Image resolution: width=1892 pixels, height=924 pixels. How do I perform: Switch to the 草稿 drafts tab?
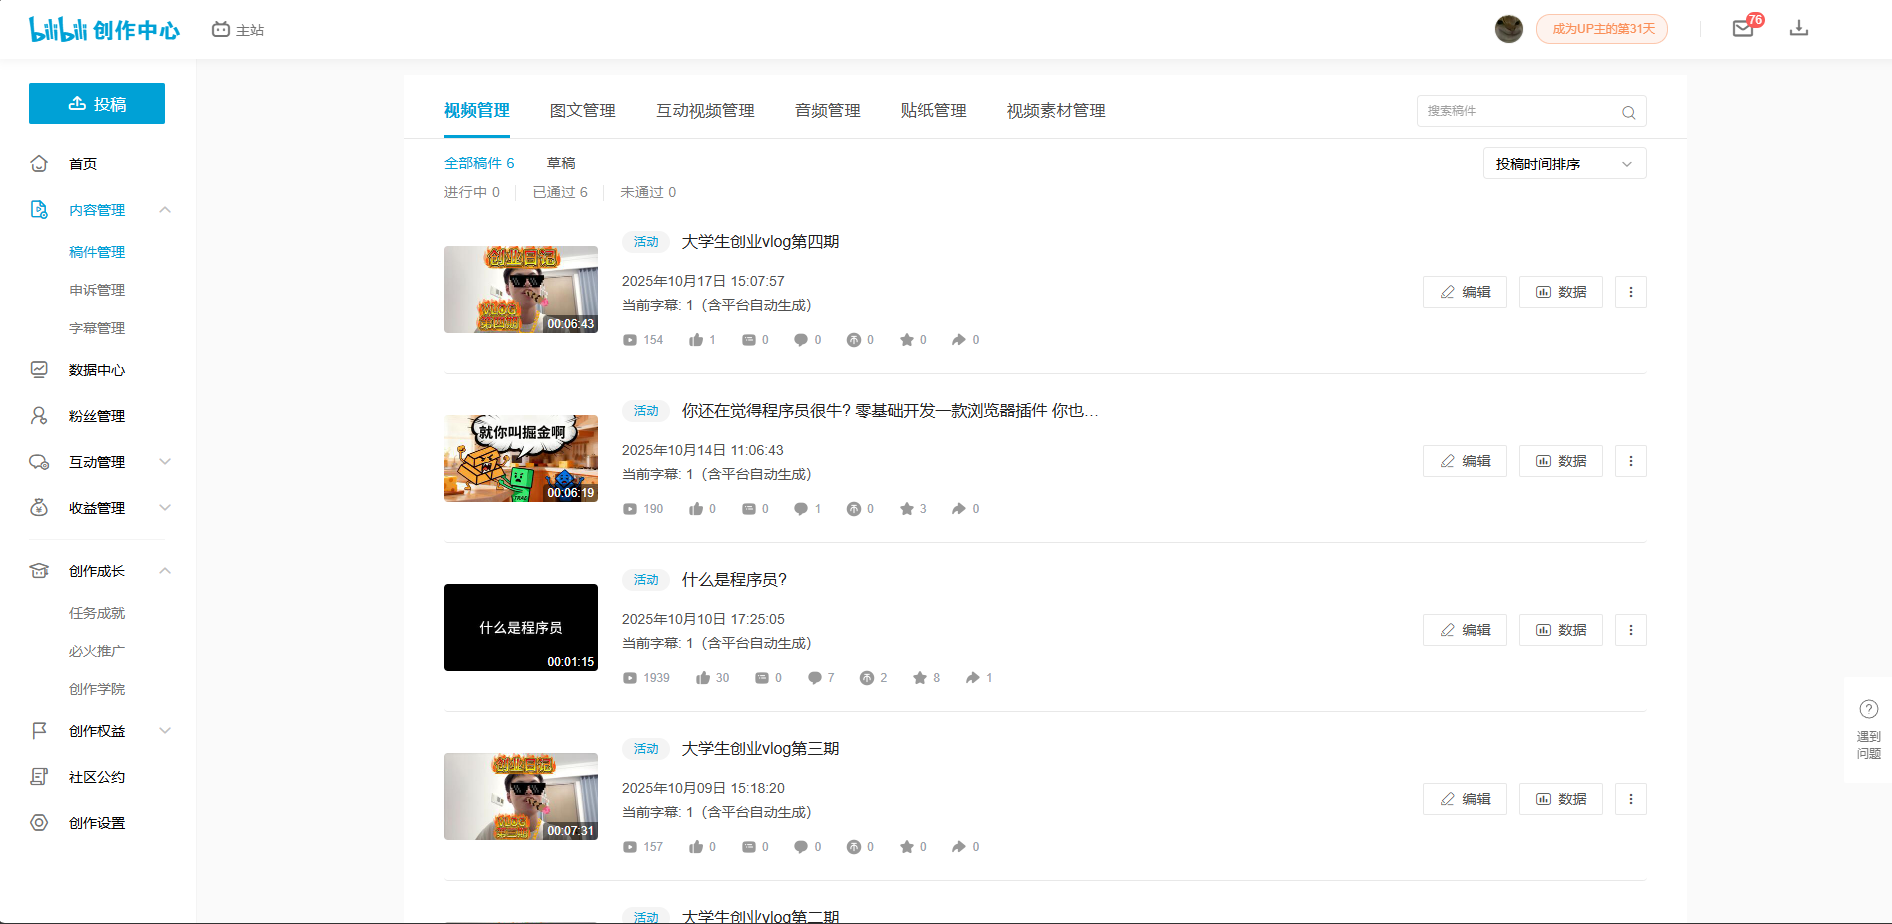[559, 162]
